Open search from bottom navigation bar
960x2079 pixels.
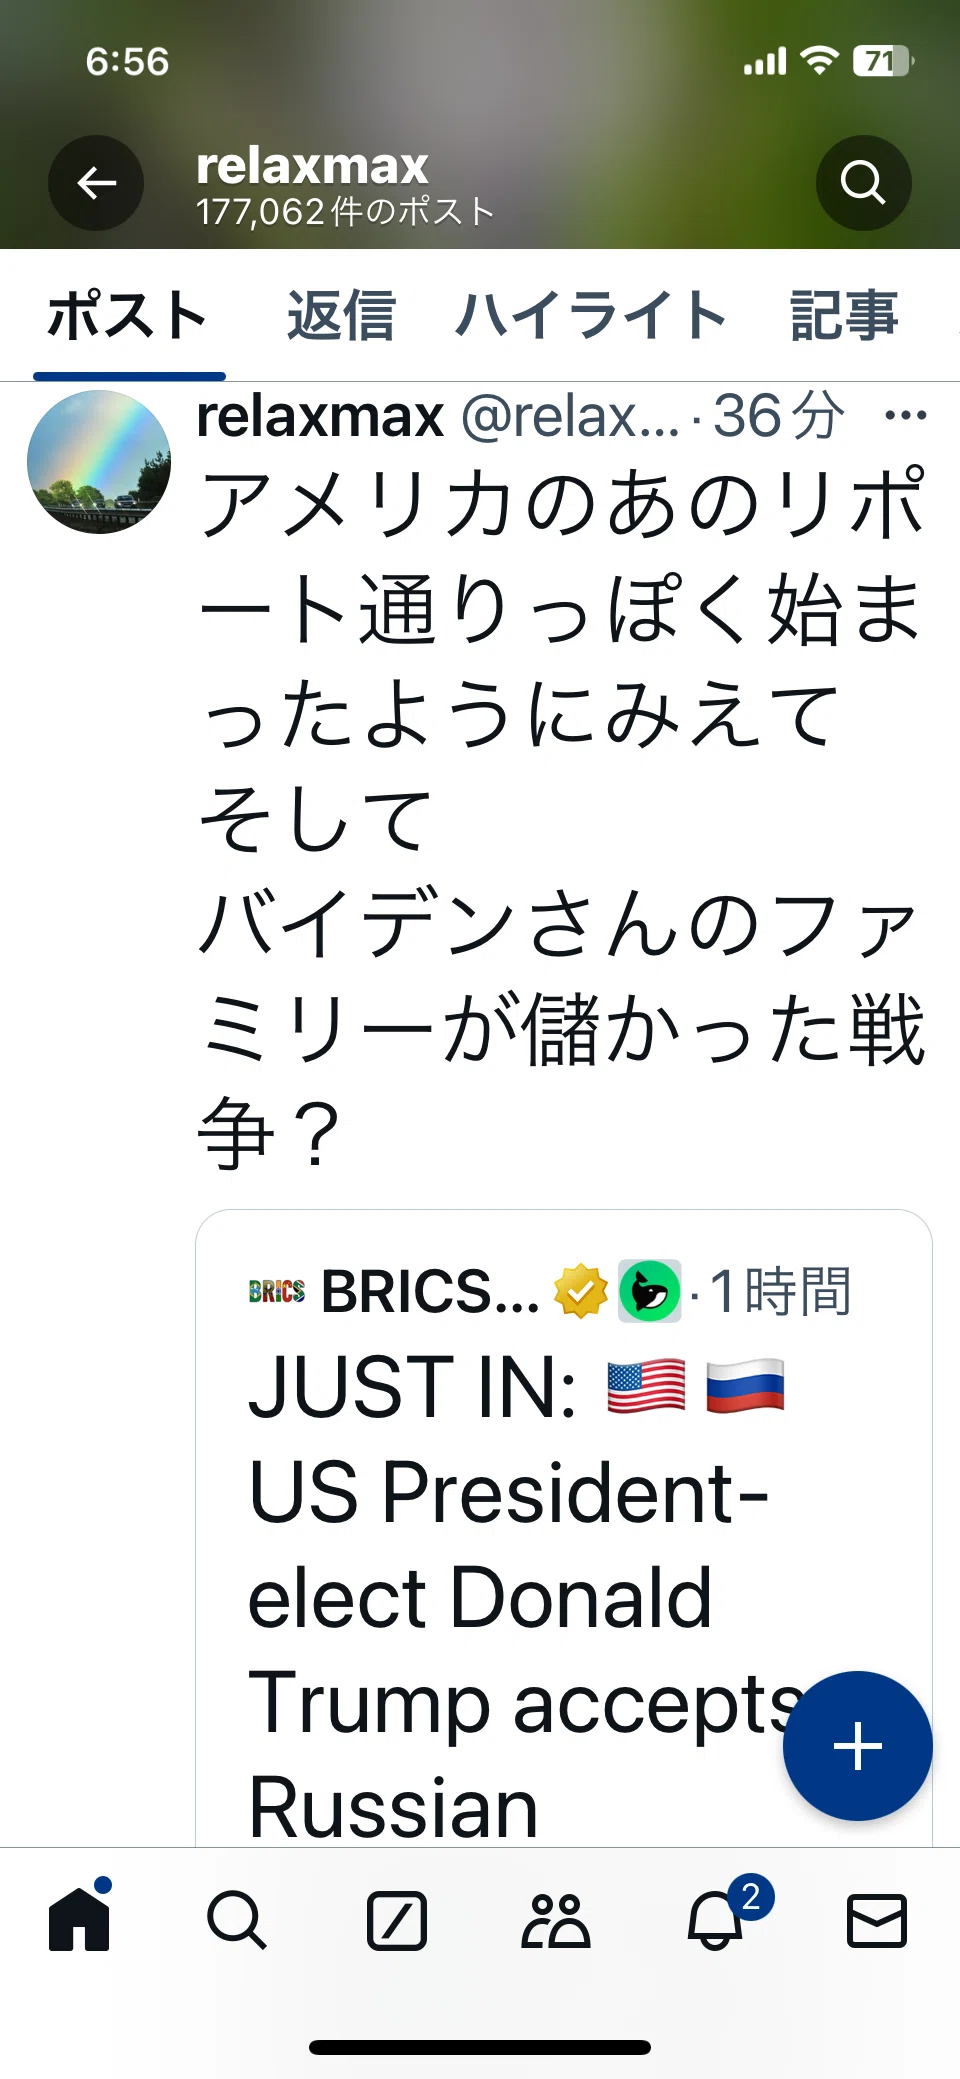(237, 1920)
